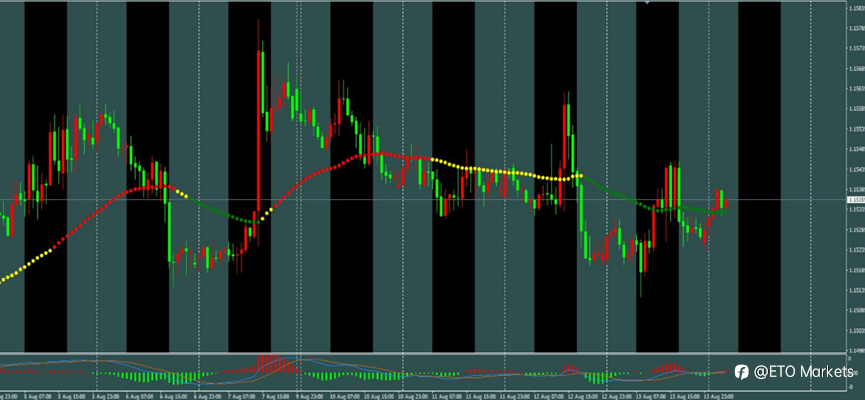This screenshot has height=400, width=865.
Task: Click the '7 Aug 07:00' time axis label
Action: (242, 397)
